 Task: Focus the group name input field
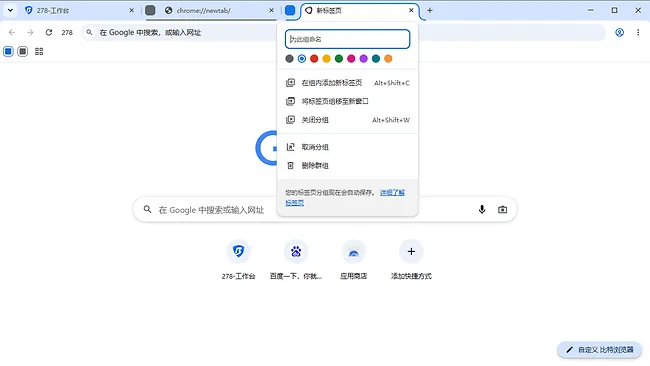[347, 39]
